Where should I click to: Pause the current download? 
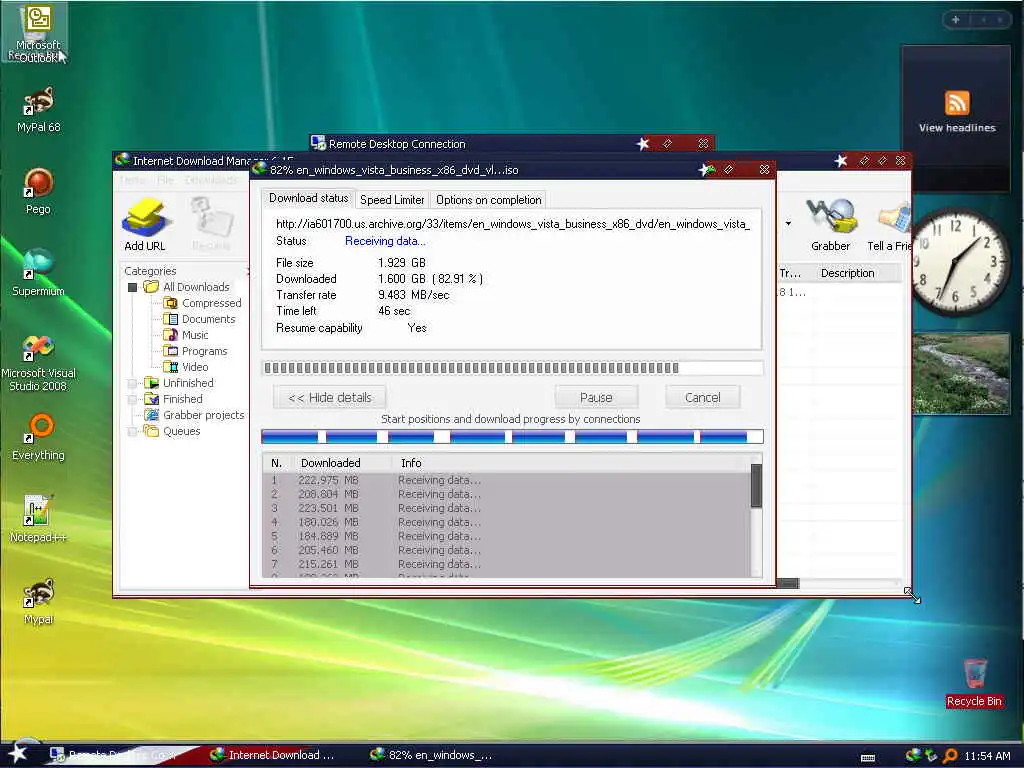[x=596, y=398]
